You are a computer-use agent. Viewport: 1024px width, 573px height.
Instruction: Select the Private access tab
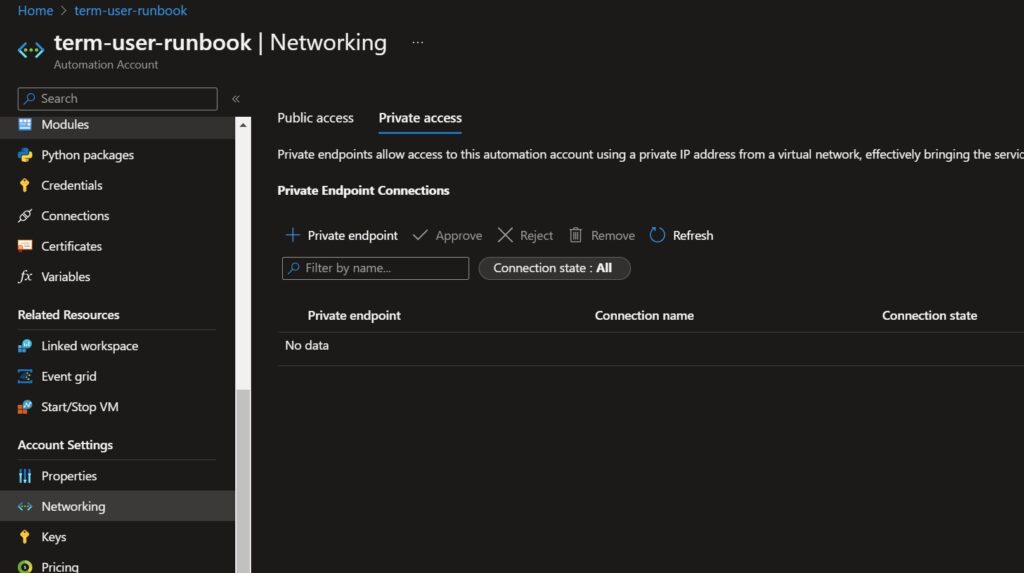420,118
